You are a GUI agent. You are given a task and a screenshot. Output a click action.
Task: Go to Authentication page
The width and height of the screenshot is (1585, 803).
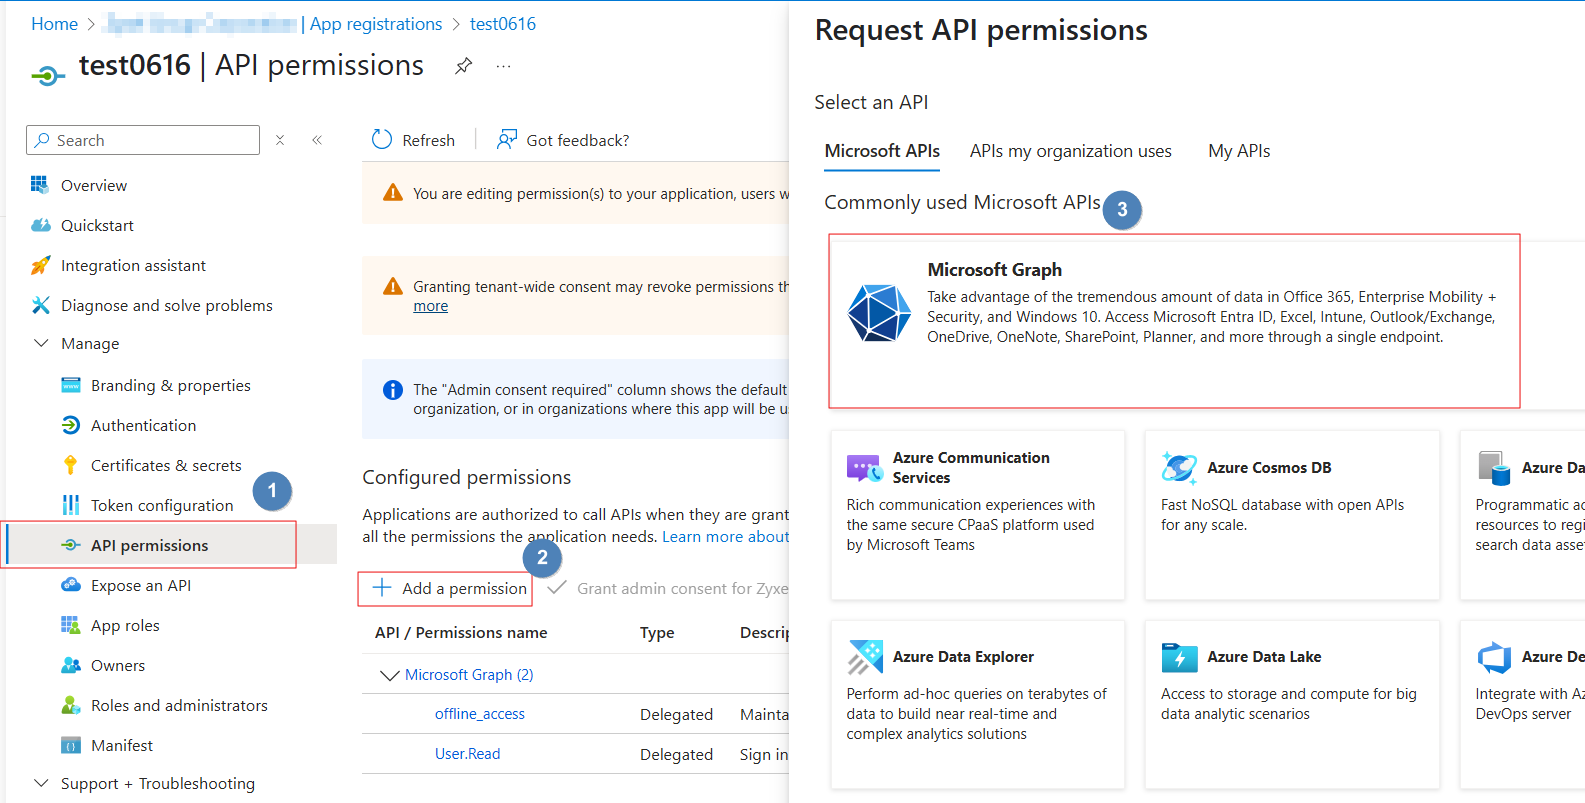point(143,425)
